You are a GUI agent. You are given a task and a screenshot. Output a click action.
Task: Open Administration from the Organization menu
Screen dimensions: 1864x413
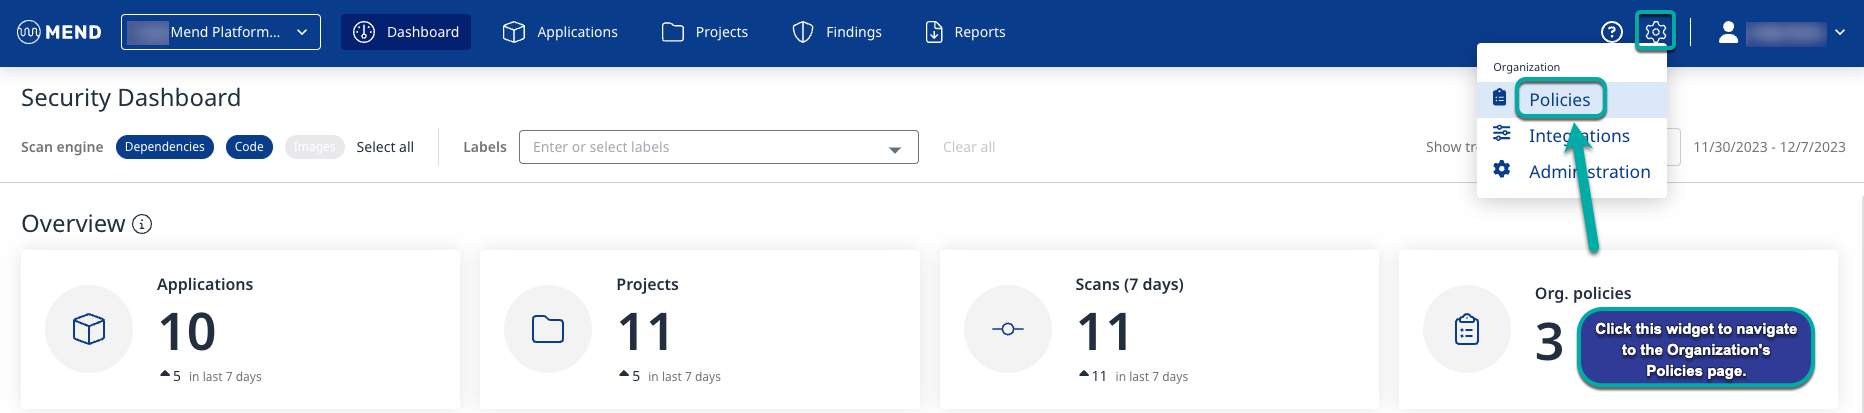point(1588,172)
